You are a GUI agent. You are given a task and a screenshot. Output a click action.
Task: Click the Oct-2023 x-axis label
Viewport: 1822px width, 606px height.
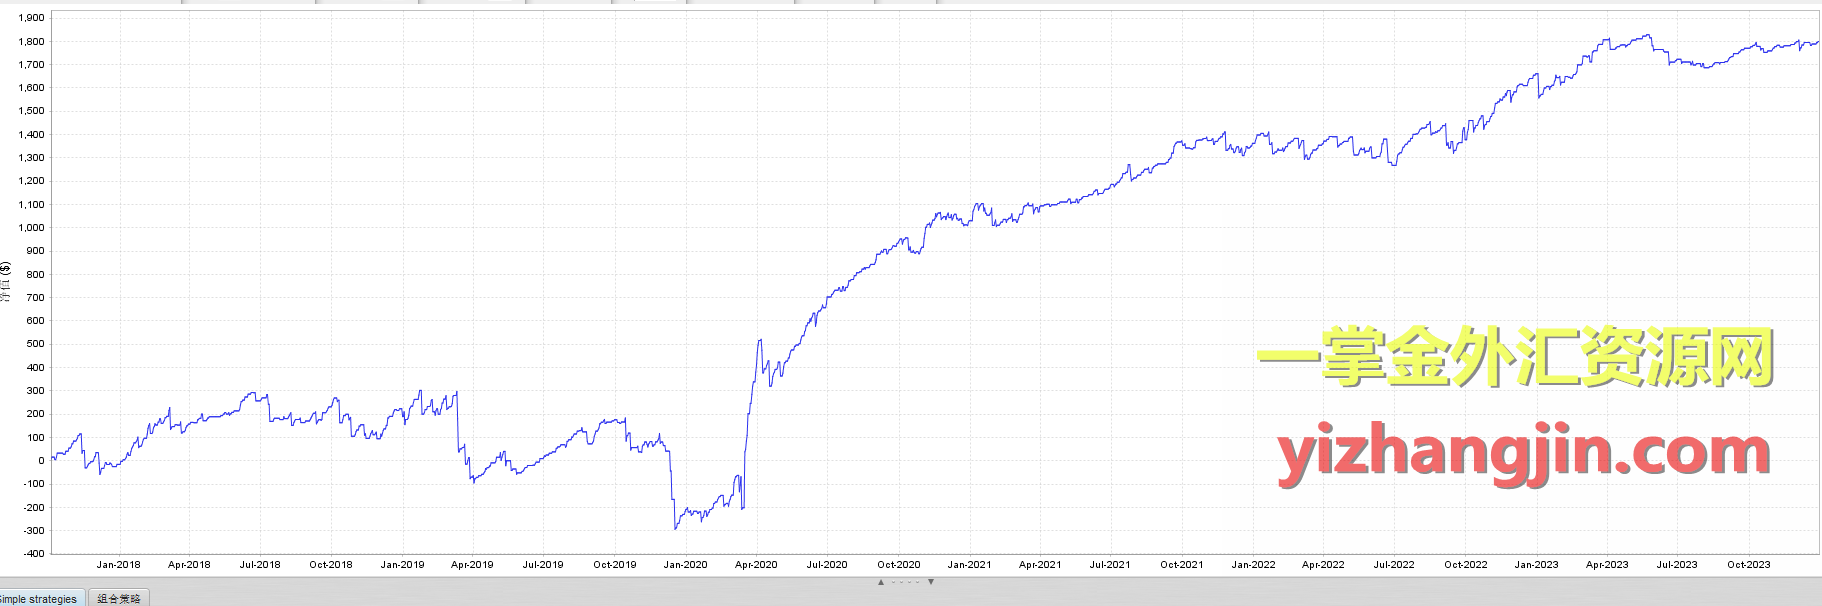[1749, 565]
